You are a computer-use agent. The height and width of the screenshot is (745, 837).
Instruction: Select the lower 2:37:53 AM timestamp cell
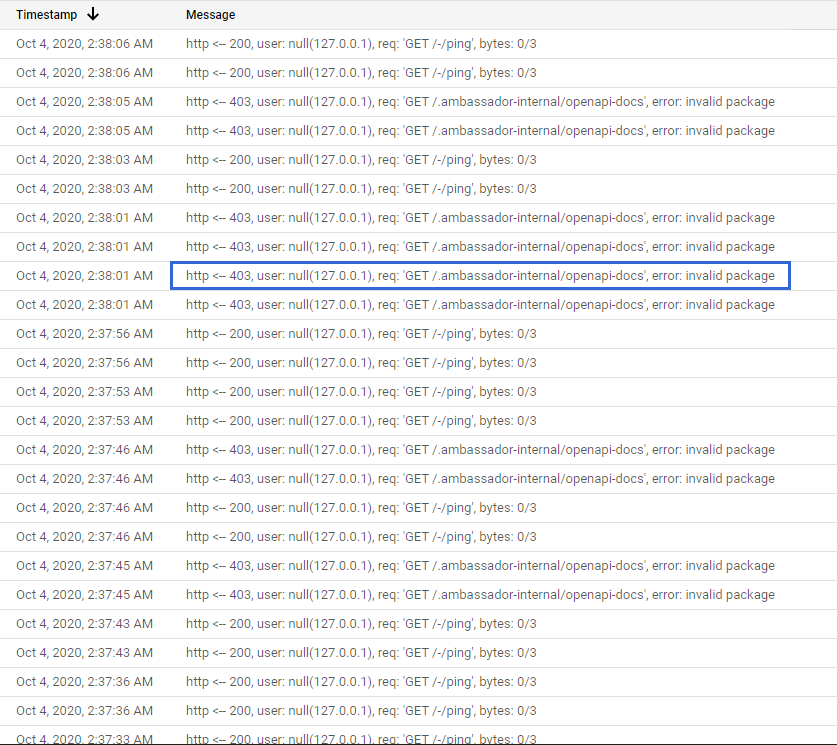click(84, 421)
